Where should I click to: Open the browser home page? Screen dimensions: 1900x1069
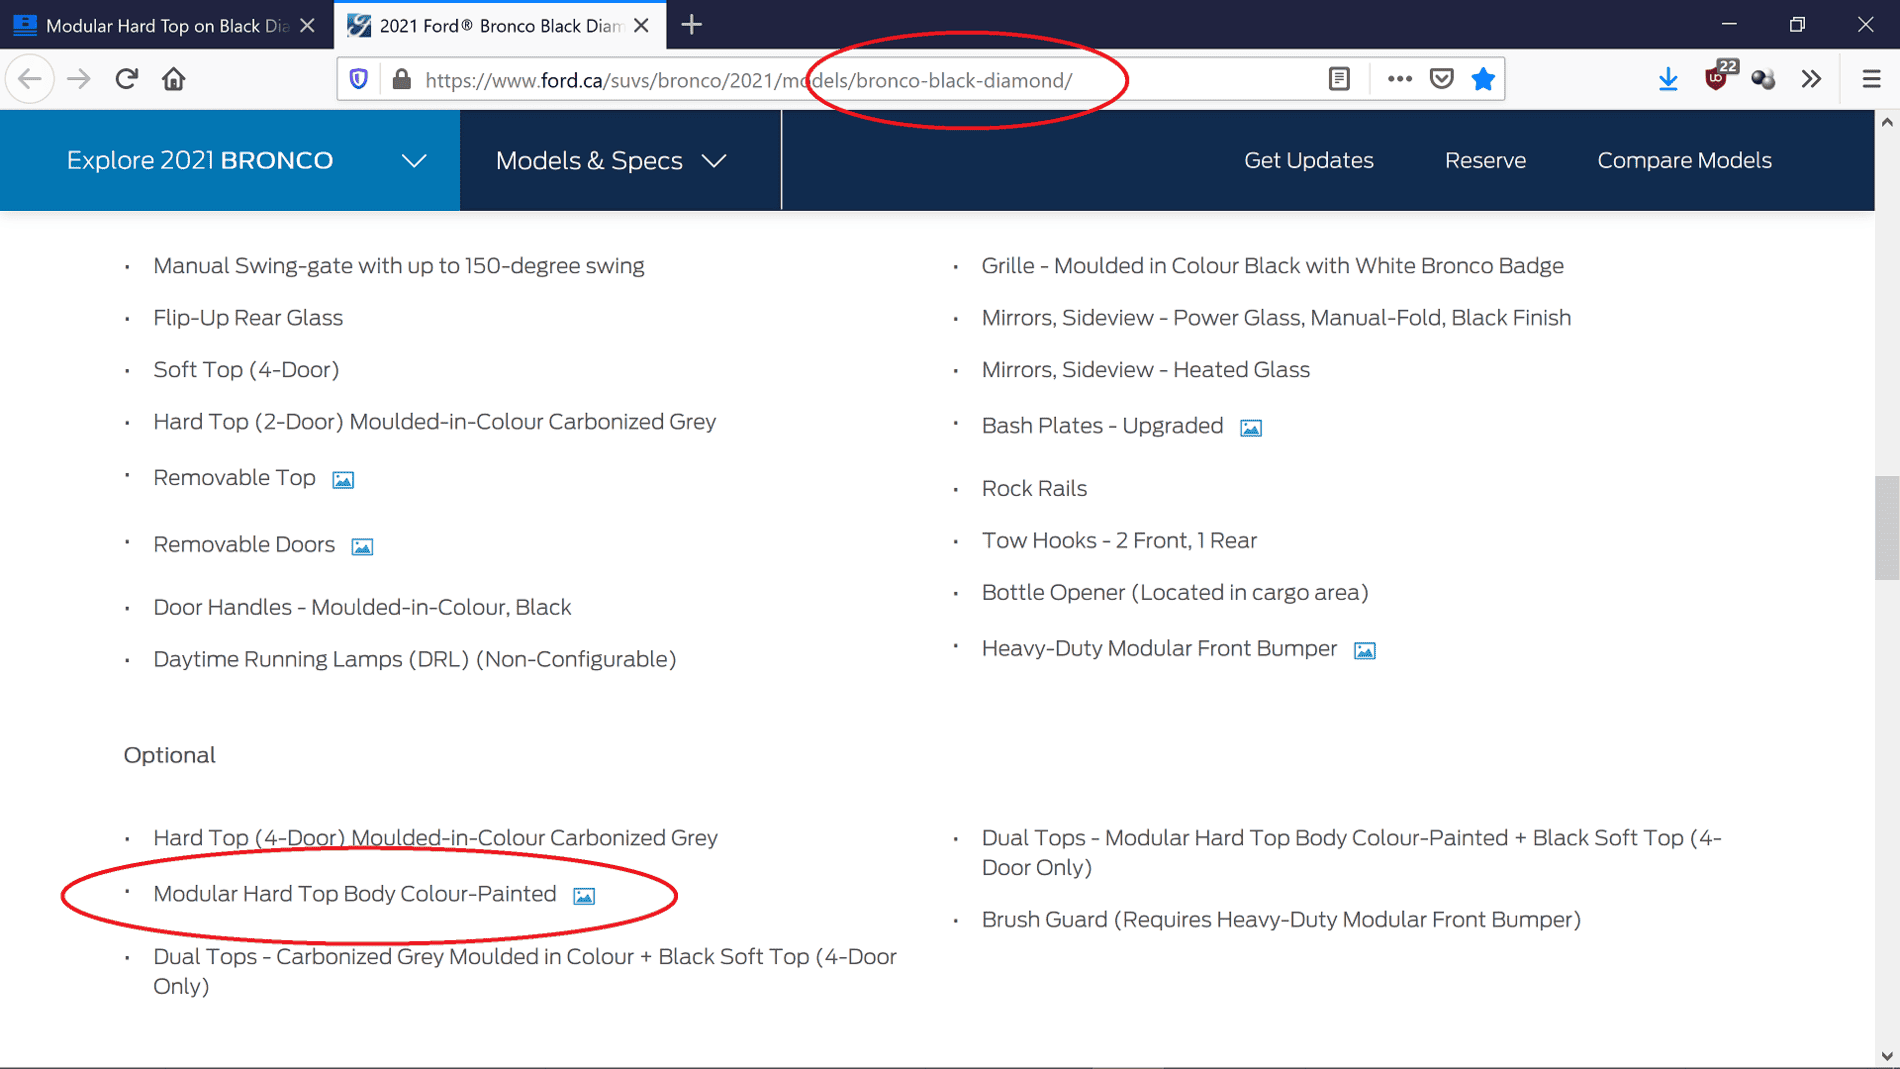tap(174, 79)
